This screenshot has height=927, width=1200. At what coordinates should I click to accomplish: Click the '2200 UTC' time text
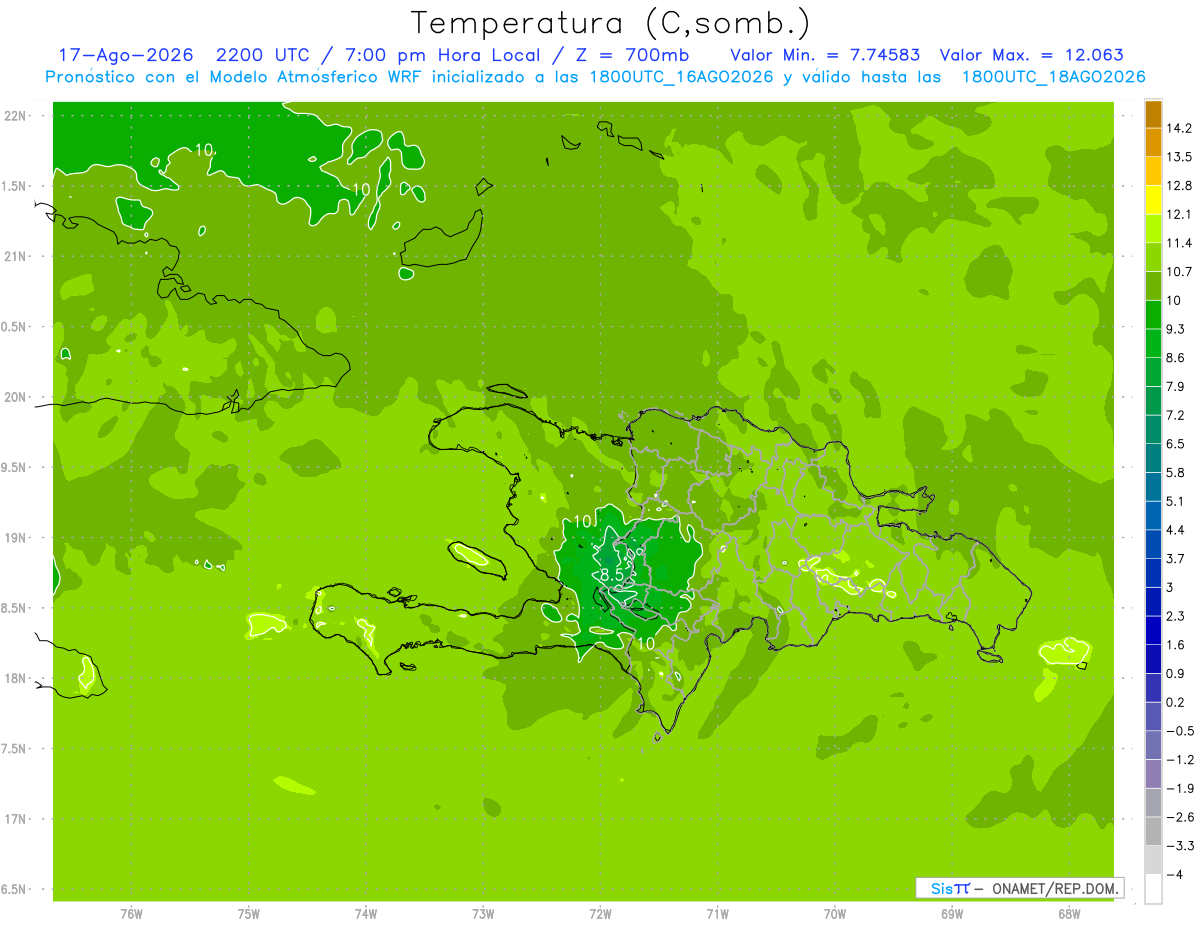(x=264, y=55)
